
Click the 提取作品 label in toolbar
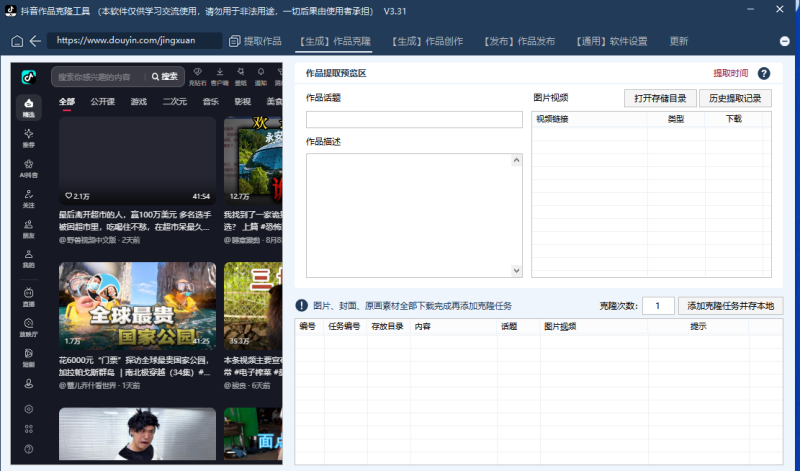(x=262, y=41)
